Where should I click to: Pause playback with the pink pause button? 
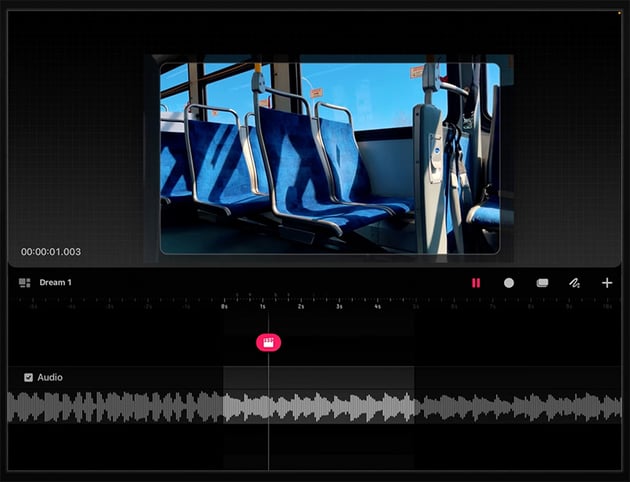click(476, 283)
